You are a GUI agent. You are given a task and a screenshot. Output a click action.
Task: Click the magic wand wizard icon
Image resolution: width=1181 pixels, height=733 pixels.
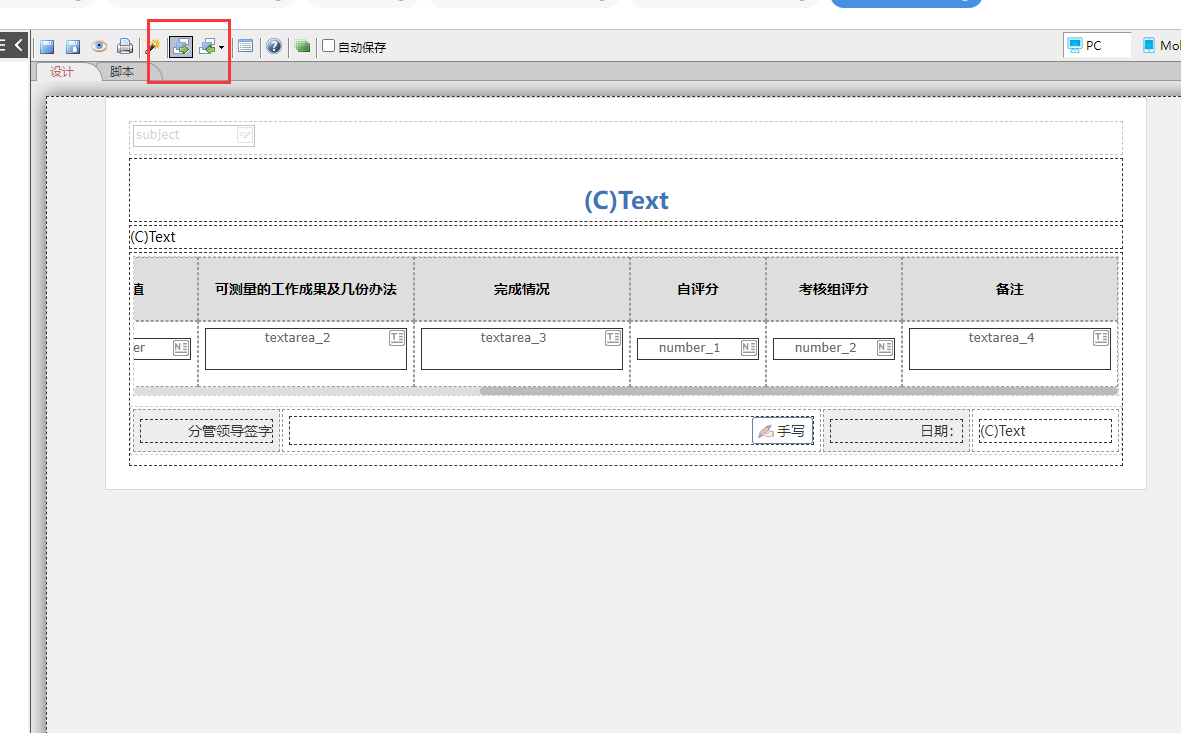152,46
